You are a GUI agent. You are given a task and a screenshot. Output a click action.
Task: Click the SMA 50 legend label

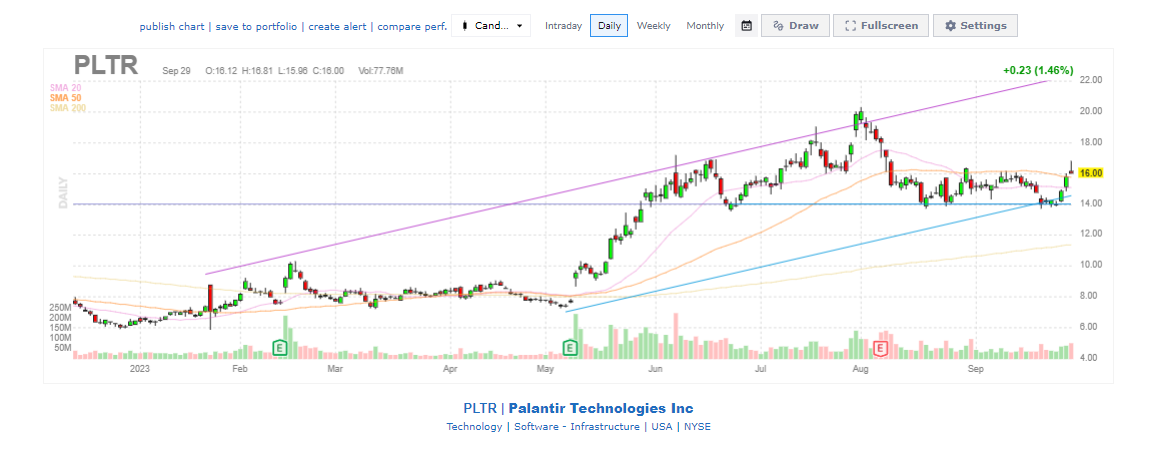(x=65, y=97)
